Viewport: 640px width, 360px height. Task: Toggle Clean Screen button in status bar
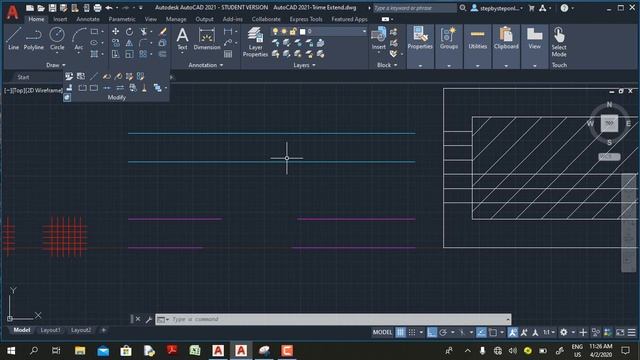coord(620,333)
